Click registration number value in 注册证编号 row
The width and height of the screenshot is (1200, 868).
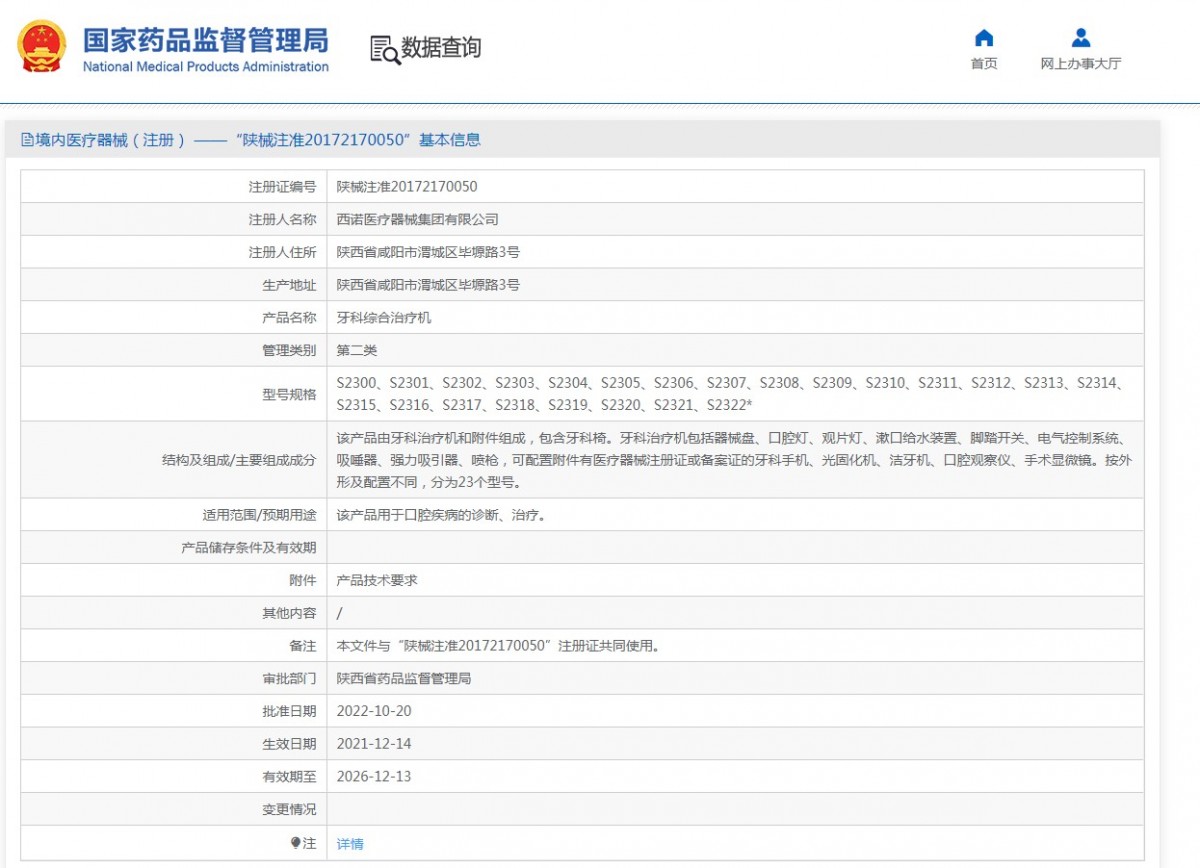(x=407, y=187)
